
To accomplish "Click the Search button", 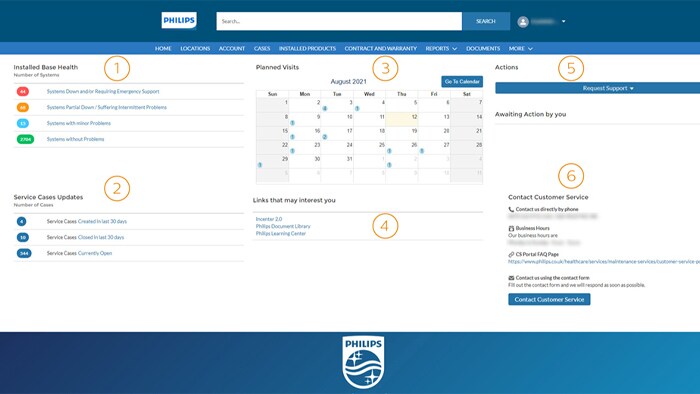I will point(486,21).
